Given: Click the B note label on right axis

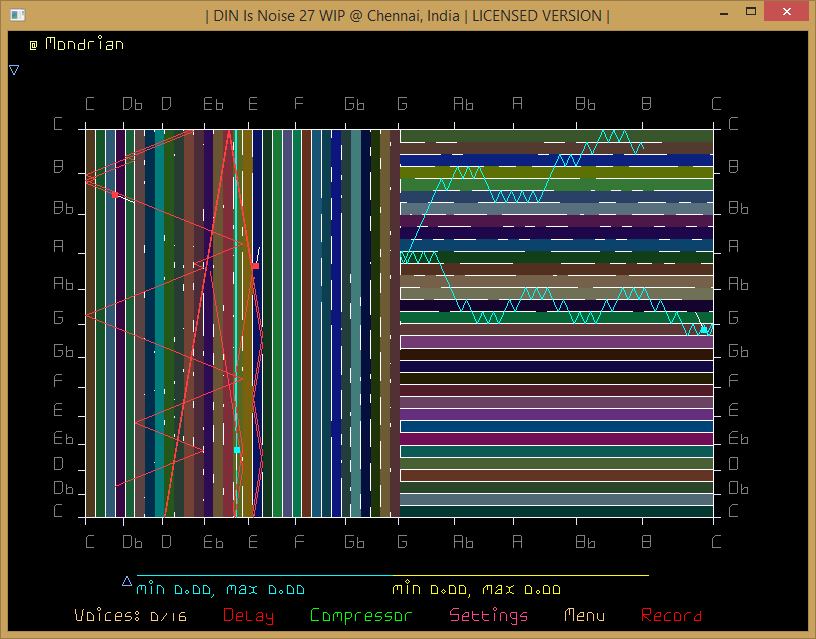Looking at the screenshot, I should pos(733,167).
